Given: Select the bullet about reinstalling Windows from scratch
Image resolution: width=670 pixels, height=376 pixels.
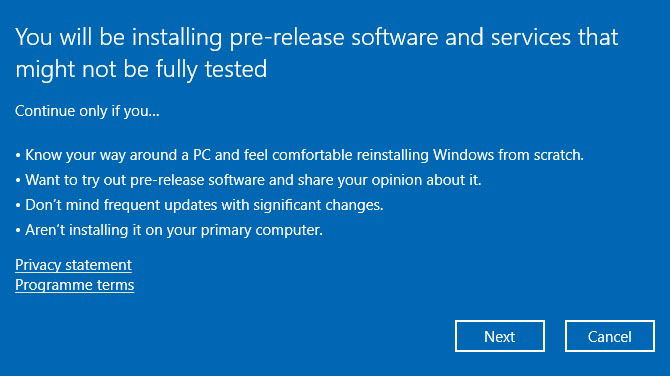Looking at the screenshot, I should tap(300, 155).
